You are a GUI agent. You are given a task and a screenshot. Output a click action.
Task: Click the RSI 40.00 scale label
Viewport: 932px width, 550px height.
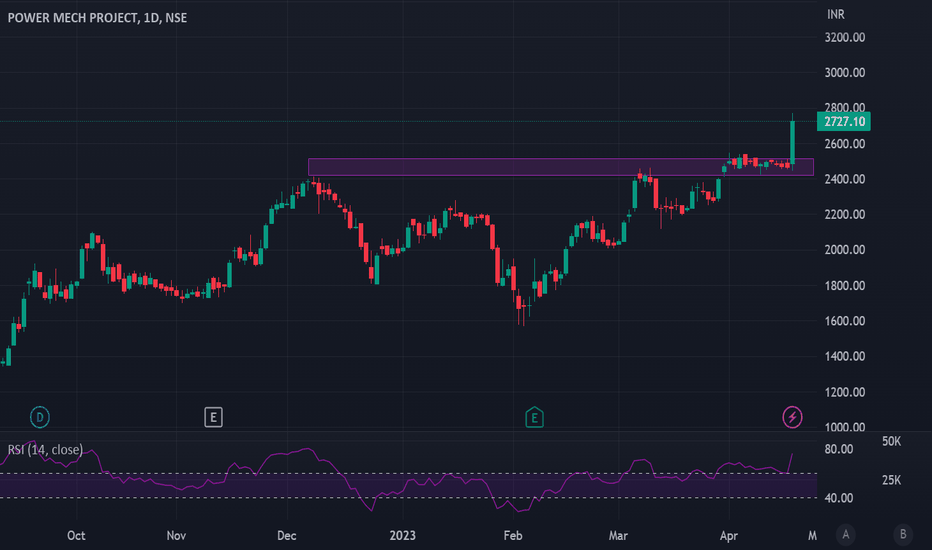[839, 498]
